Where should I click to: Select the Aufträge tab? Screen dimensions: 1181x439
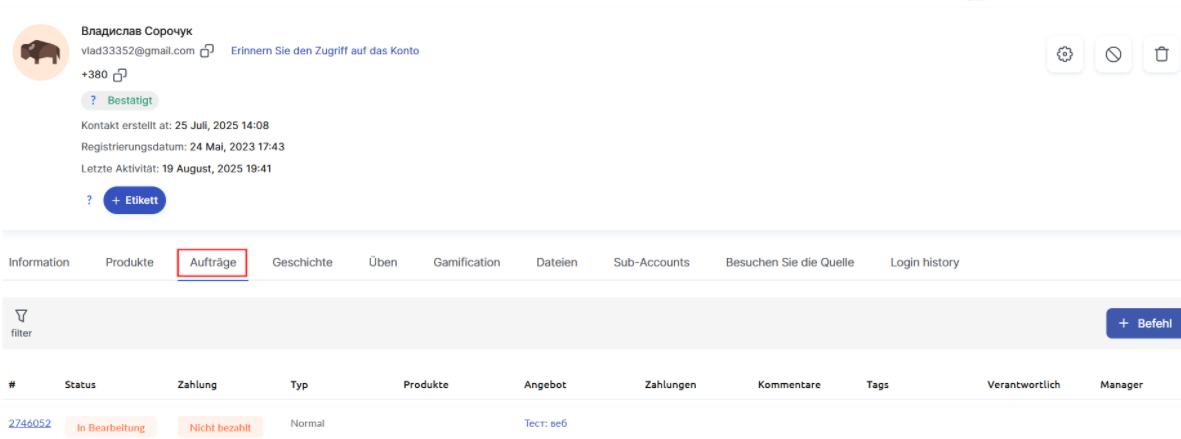[x=213, y=263]
